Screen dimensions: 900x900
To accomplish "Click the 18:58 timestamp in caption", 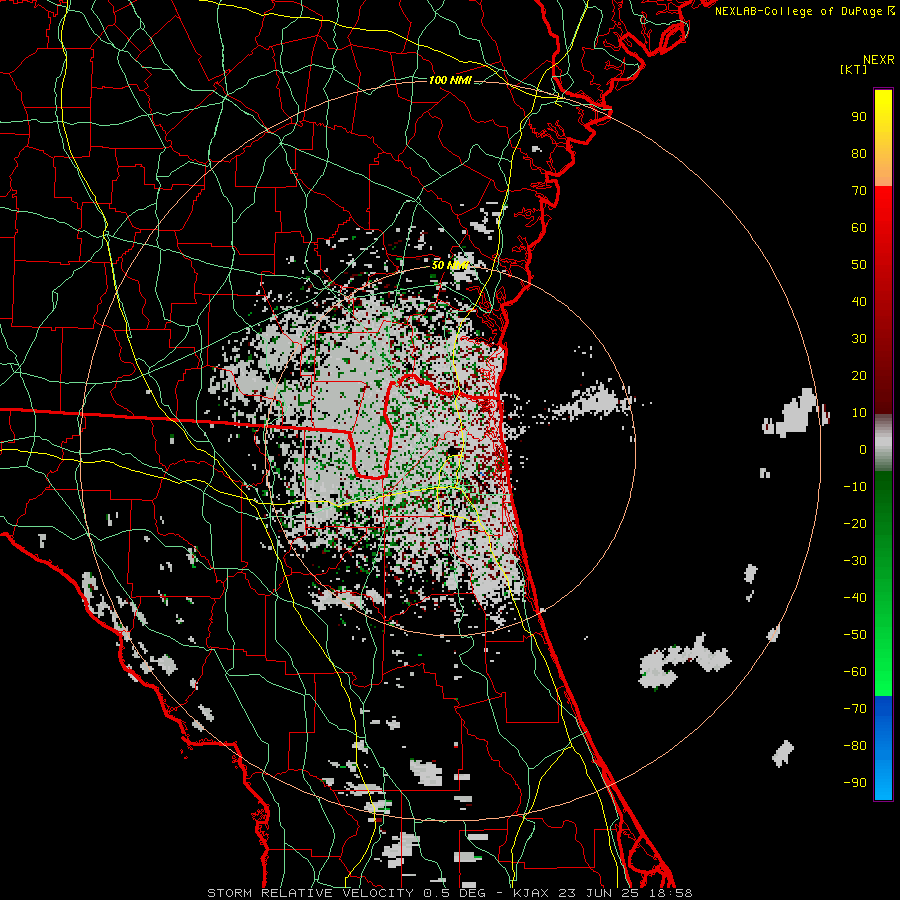I will [x=671, y=893].
